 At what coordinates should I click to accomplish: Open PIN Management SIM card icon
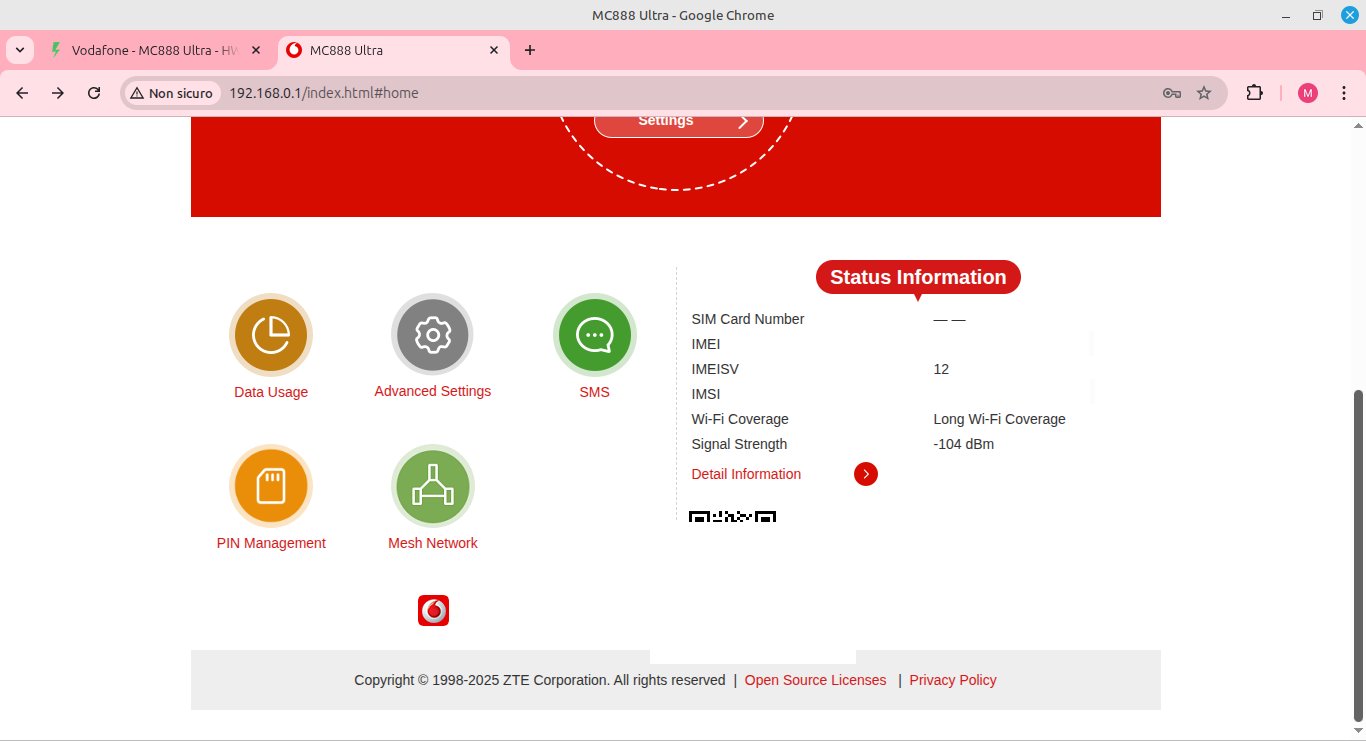point(271,486)
